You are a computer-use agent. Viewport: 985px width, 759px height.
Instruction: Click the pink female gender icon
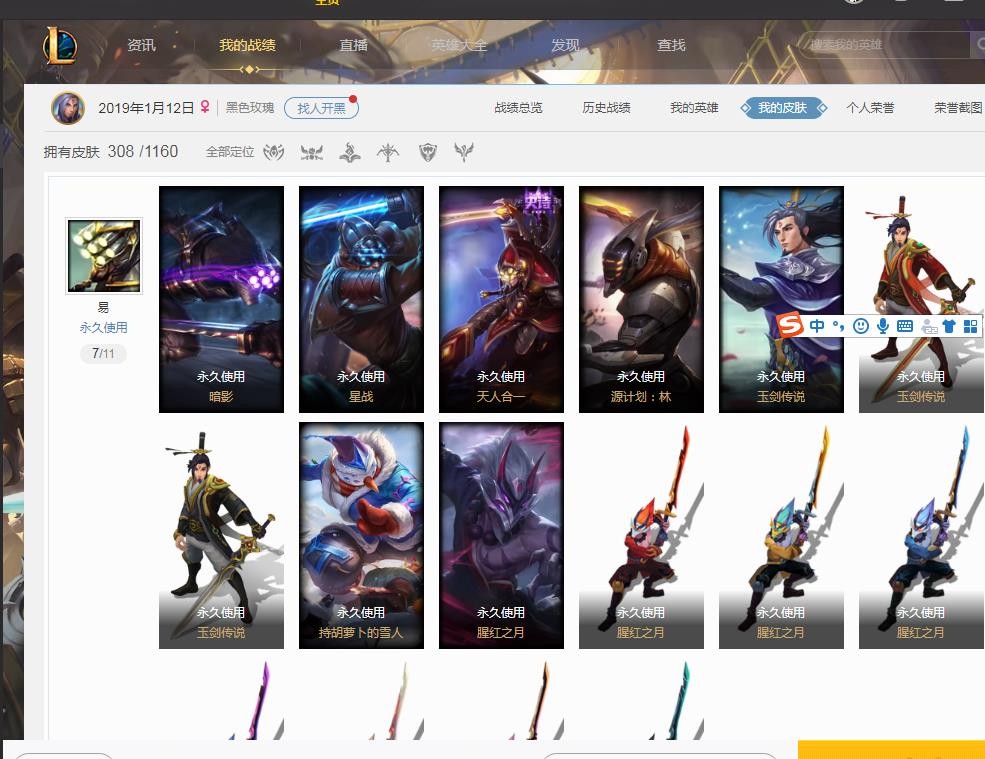(205, 107)
